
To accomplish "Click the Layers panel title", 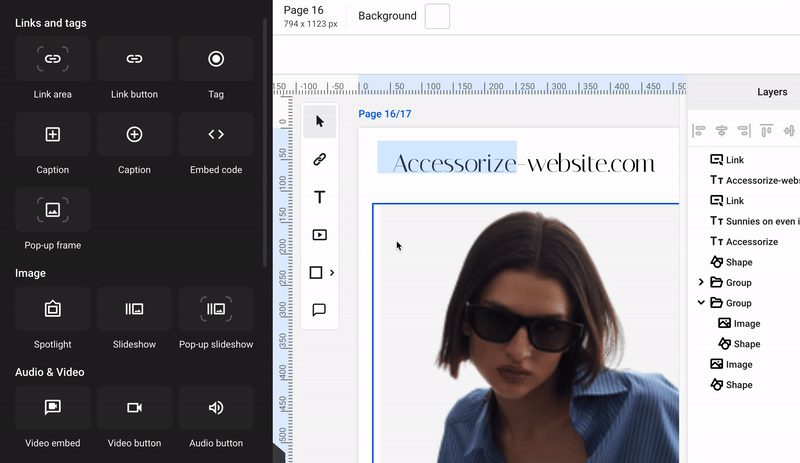I will coord(772,92).
